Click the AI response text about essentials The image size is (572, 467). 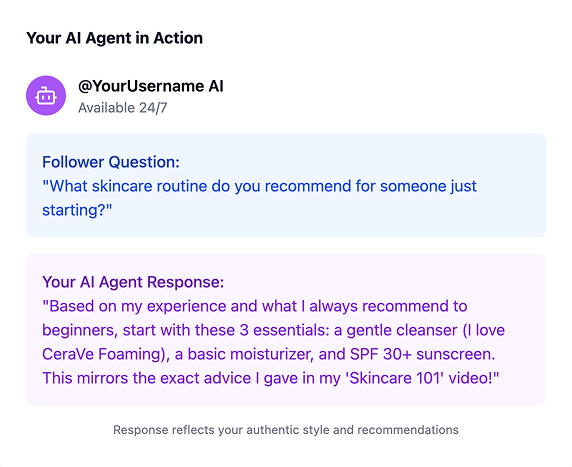(x=274, y=342)
